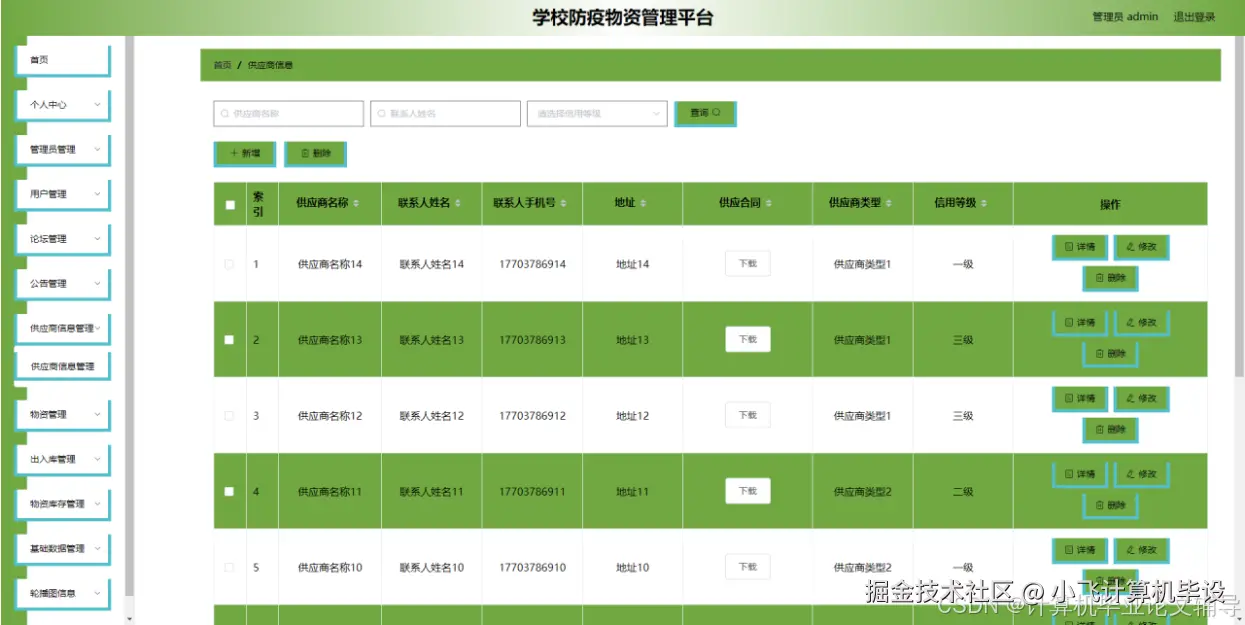The width and height of the screenshot is (1245, 625).
Task: Expand 公告管理 sidebar menu
Action: click(x=62, y=284)
